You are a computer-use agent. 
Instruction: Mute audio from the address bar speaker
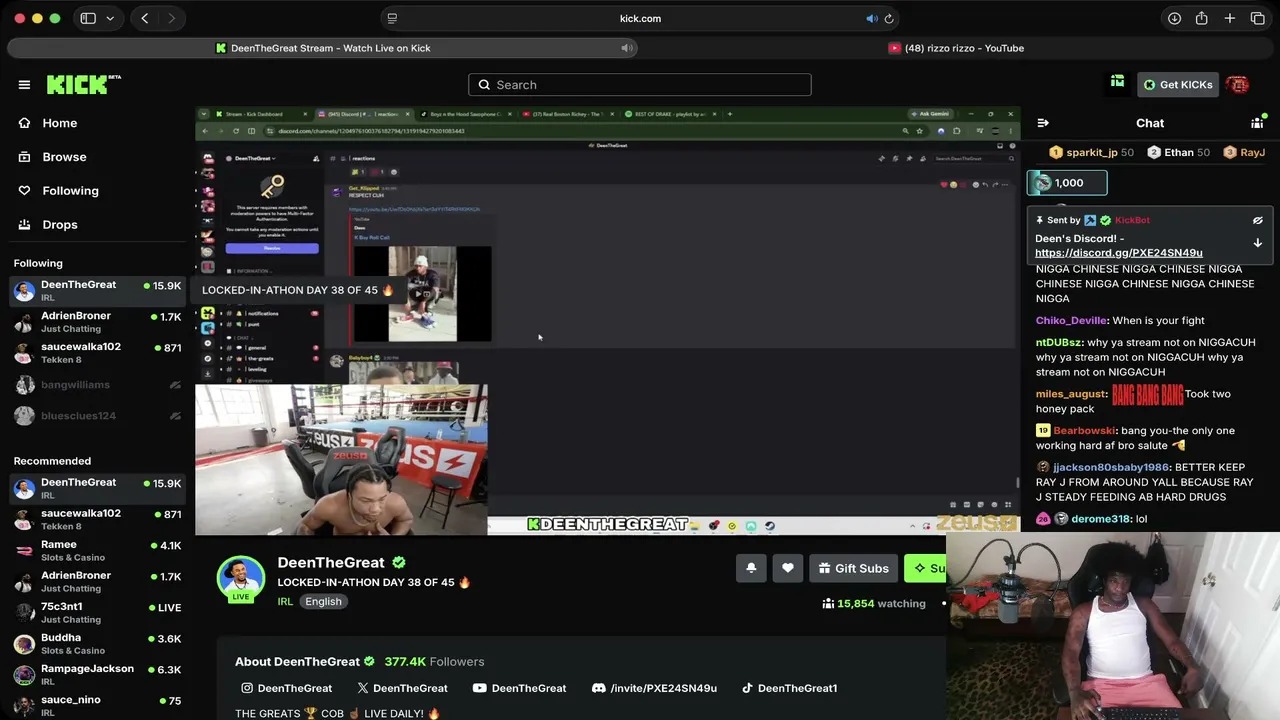click(x=871, y=18)
